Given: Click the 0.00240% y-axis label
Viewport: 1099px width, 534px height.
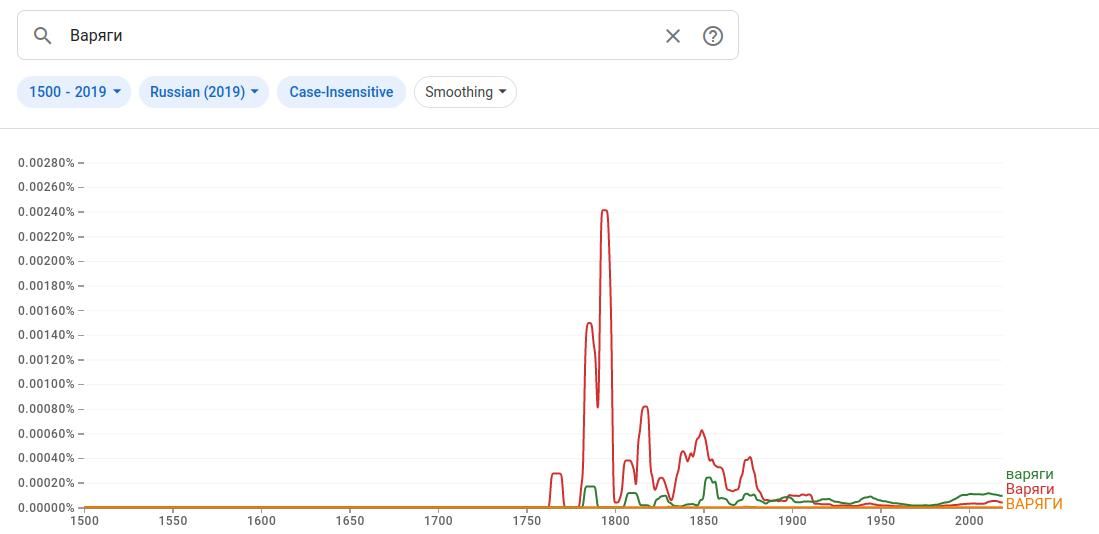Looking at the screenshot, I should (46, 212).
